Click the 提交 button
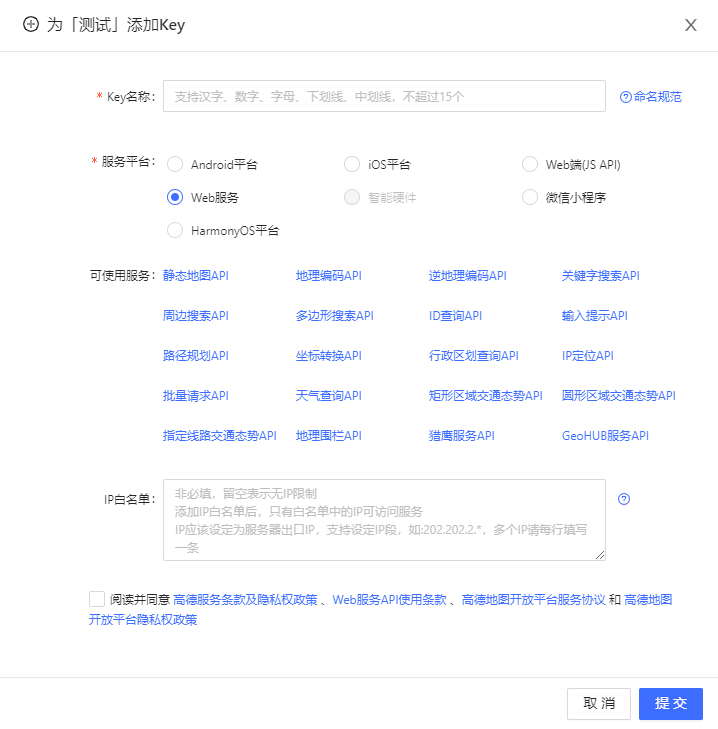Screen dimensions: 718x729 671,703
